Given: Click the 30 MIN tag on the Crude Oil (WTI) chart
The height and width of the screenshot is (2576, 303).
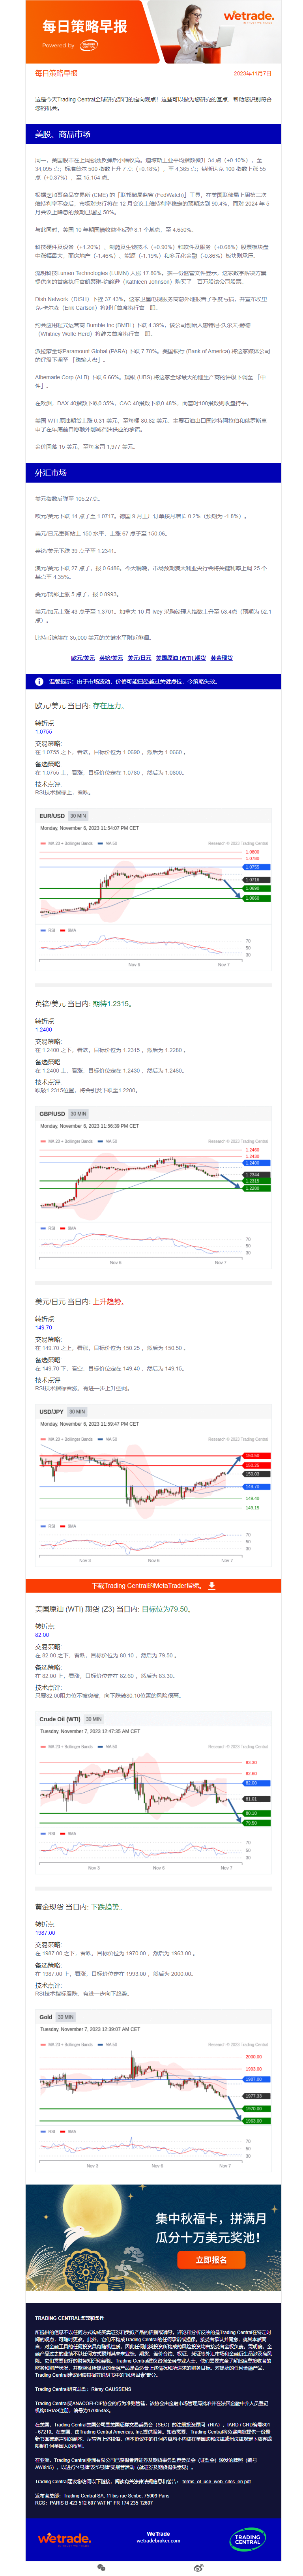Looking at the screenshot, I should (x=94, y=1719).
